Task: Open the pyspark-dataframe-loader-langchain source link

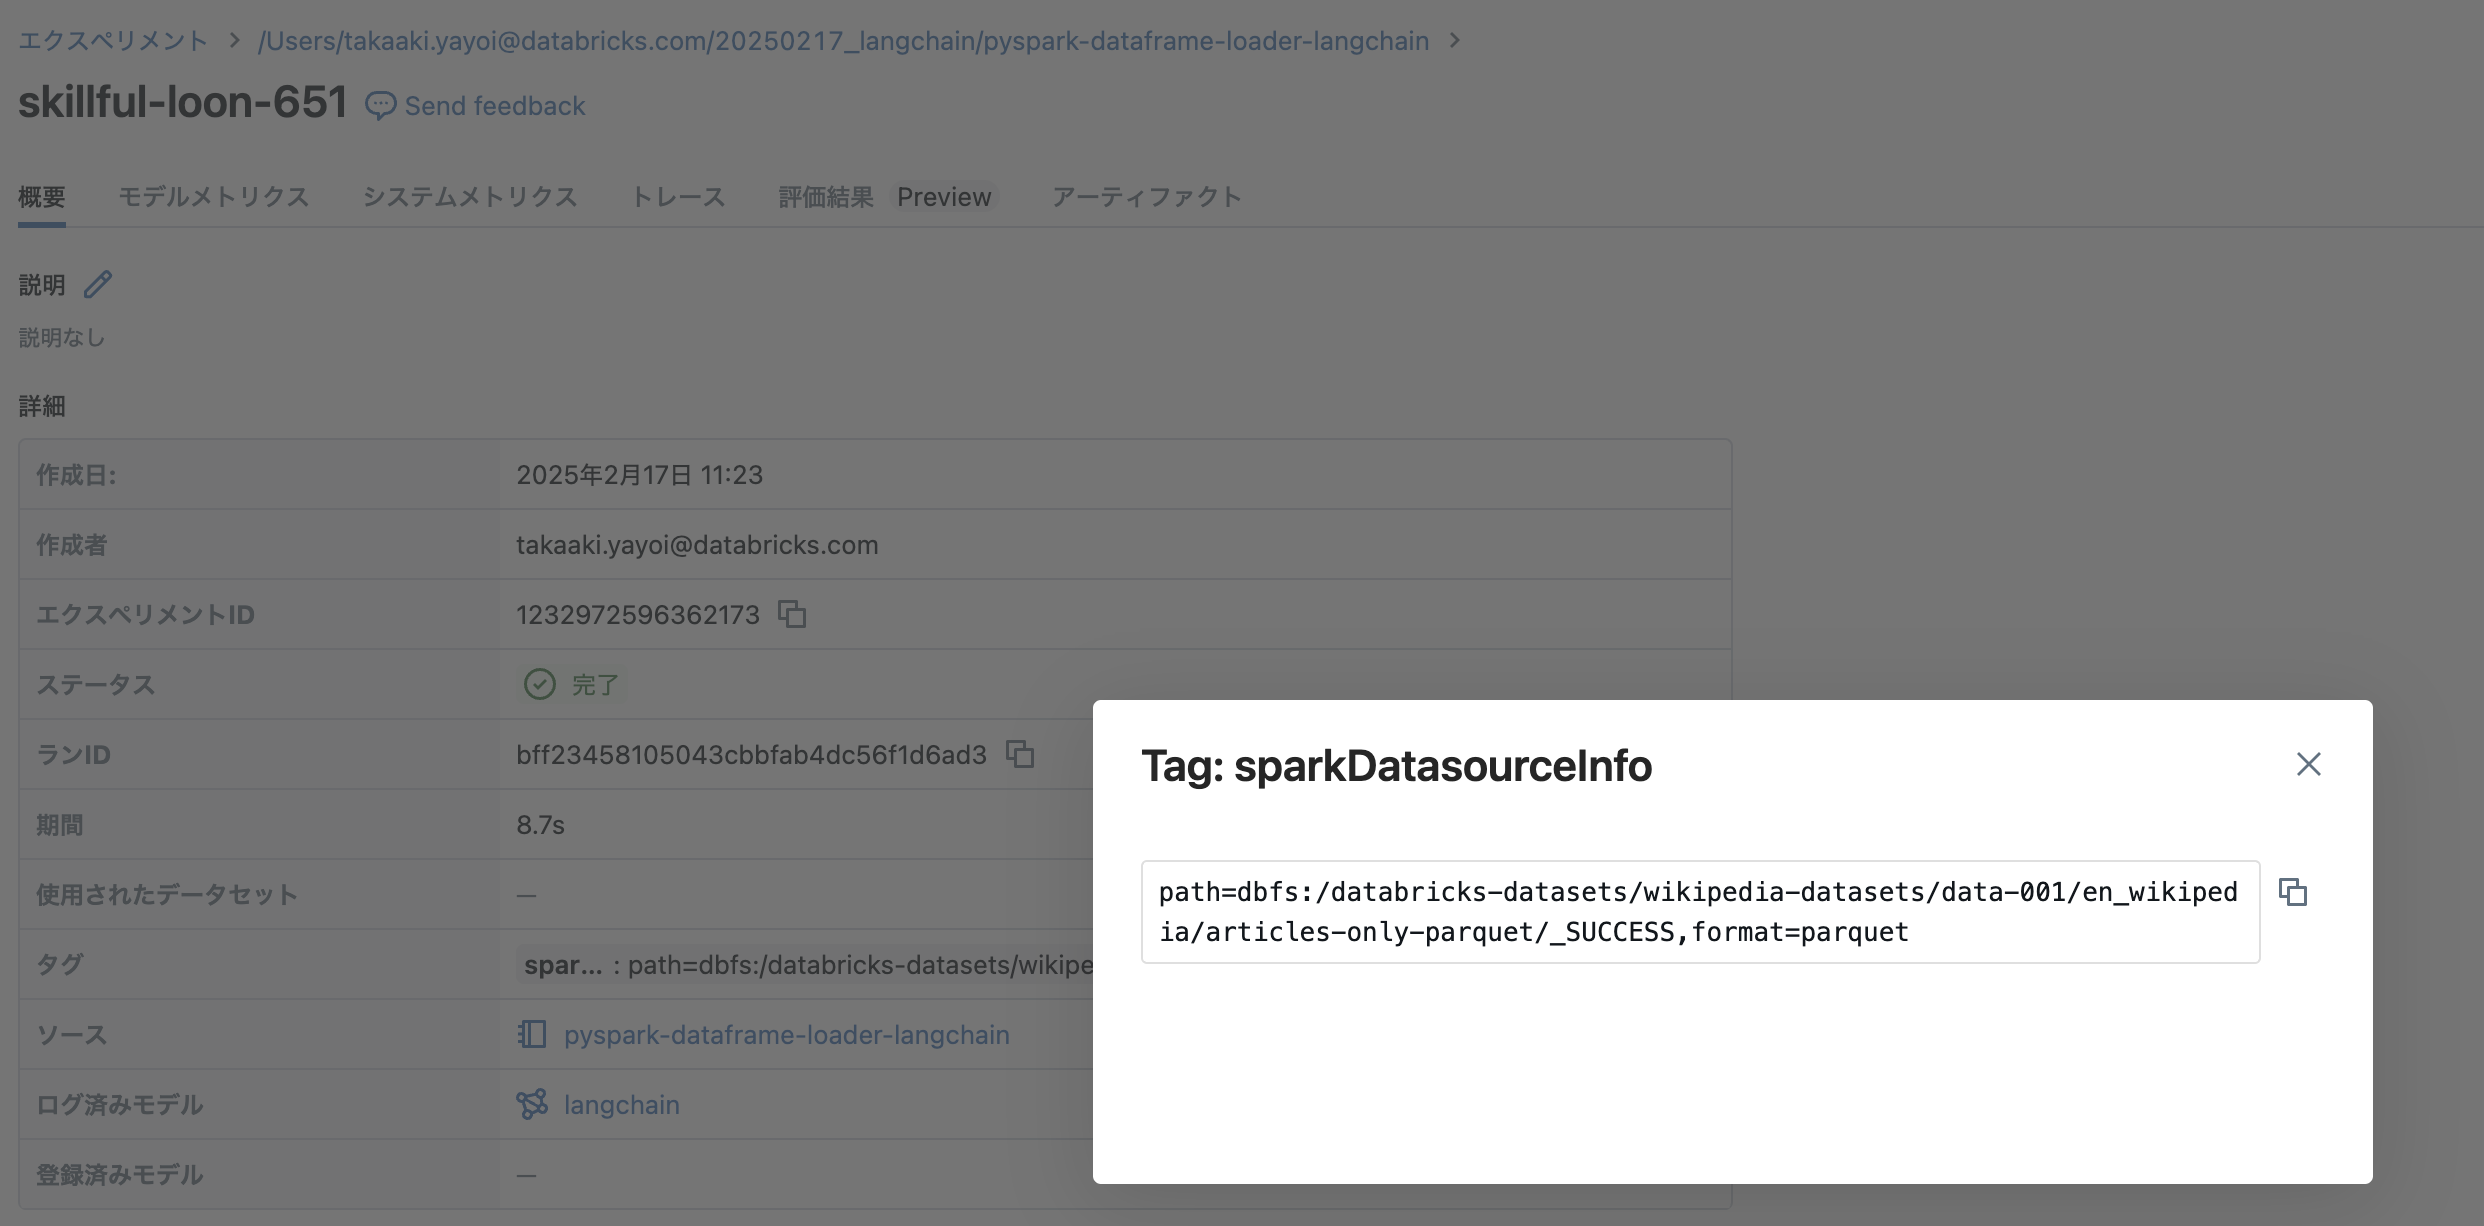Action: pyautogui.click(x=787, y=1034)
